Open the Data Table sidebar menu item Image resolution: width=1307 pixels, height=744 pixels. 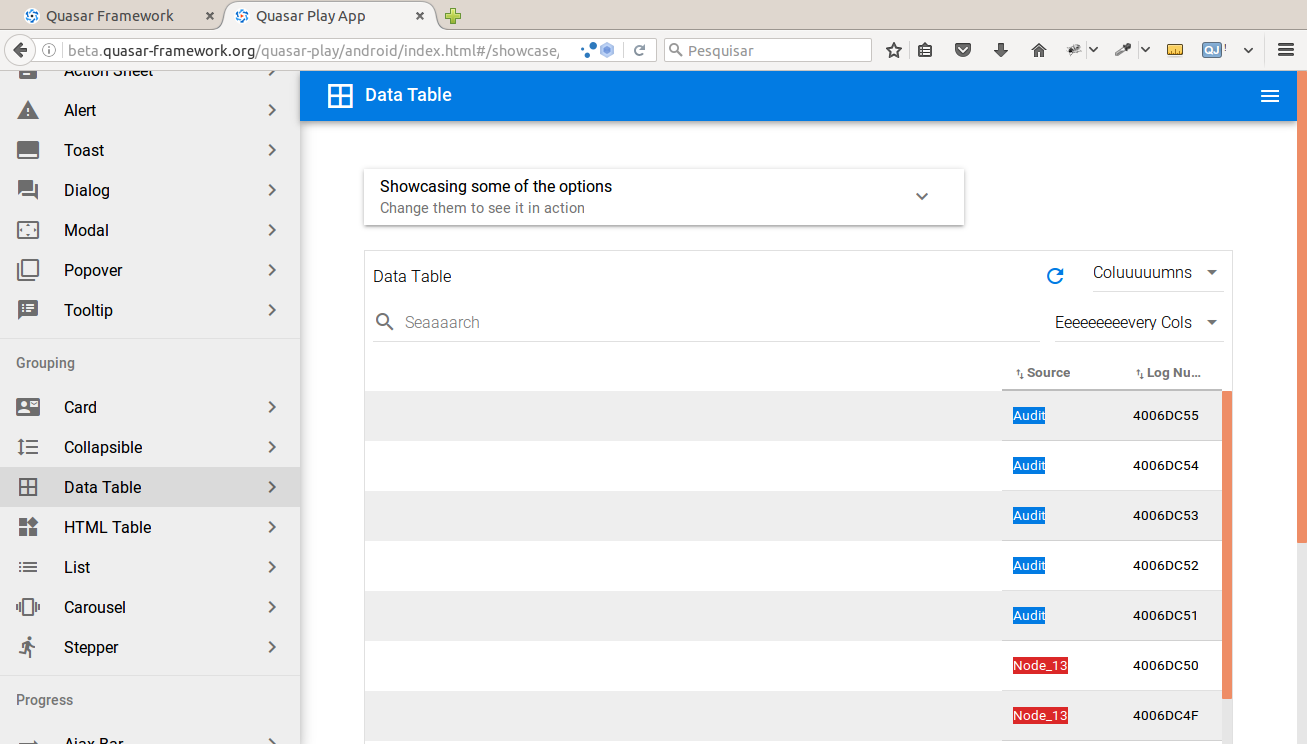coord(150,487)
